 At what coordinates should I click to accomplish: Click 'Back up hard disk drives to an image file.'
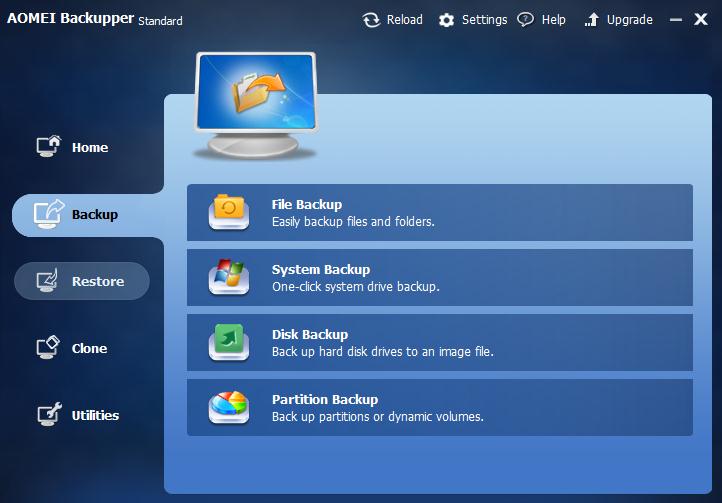tap(383, 351)
